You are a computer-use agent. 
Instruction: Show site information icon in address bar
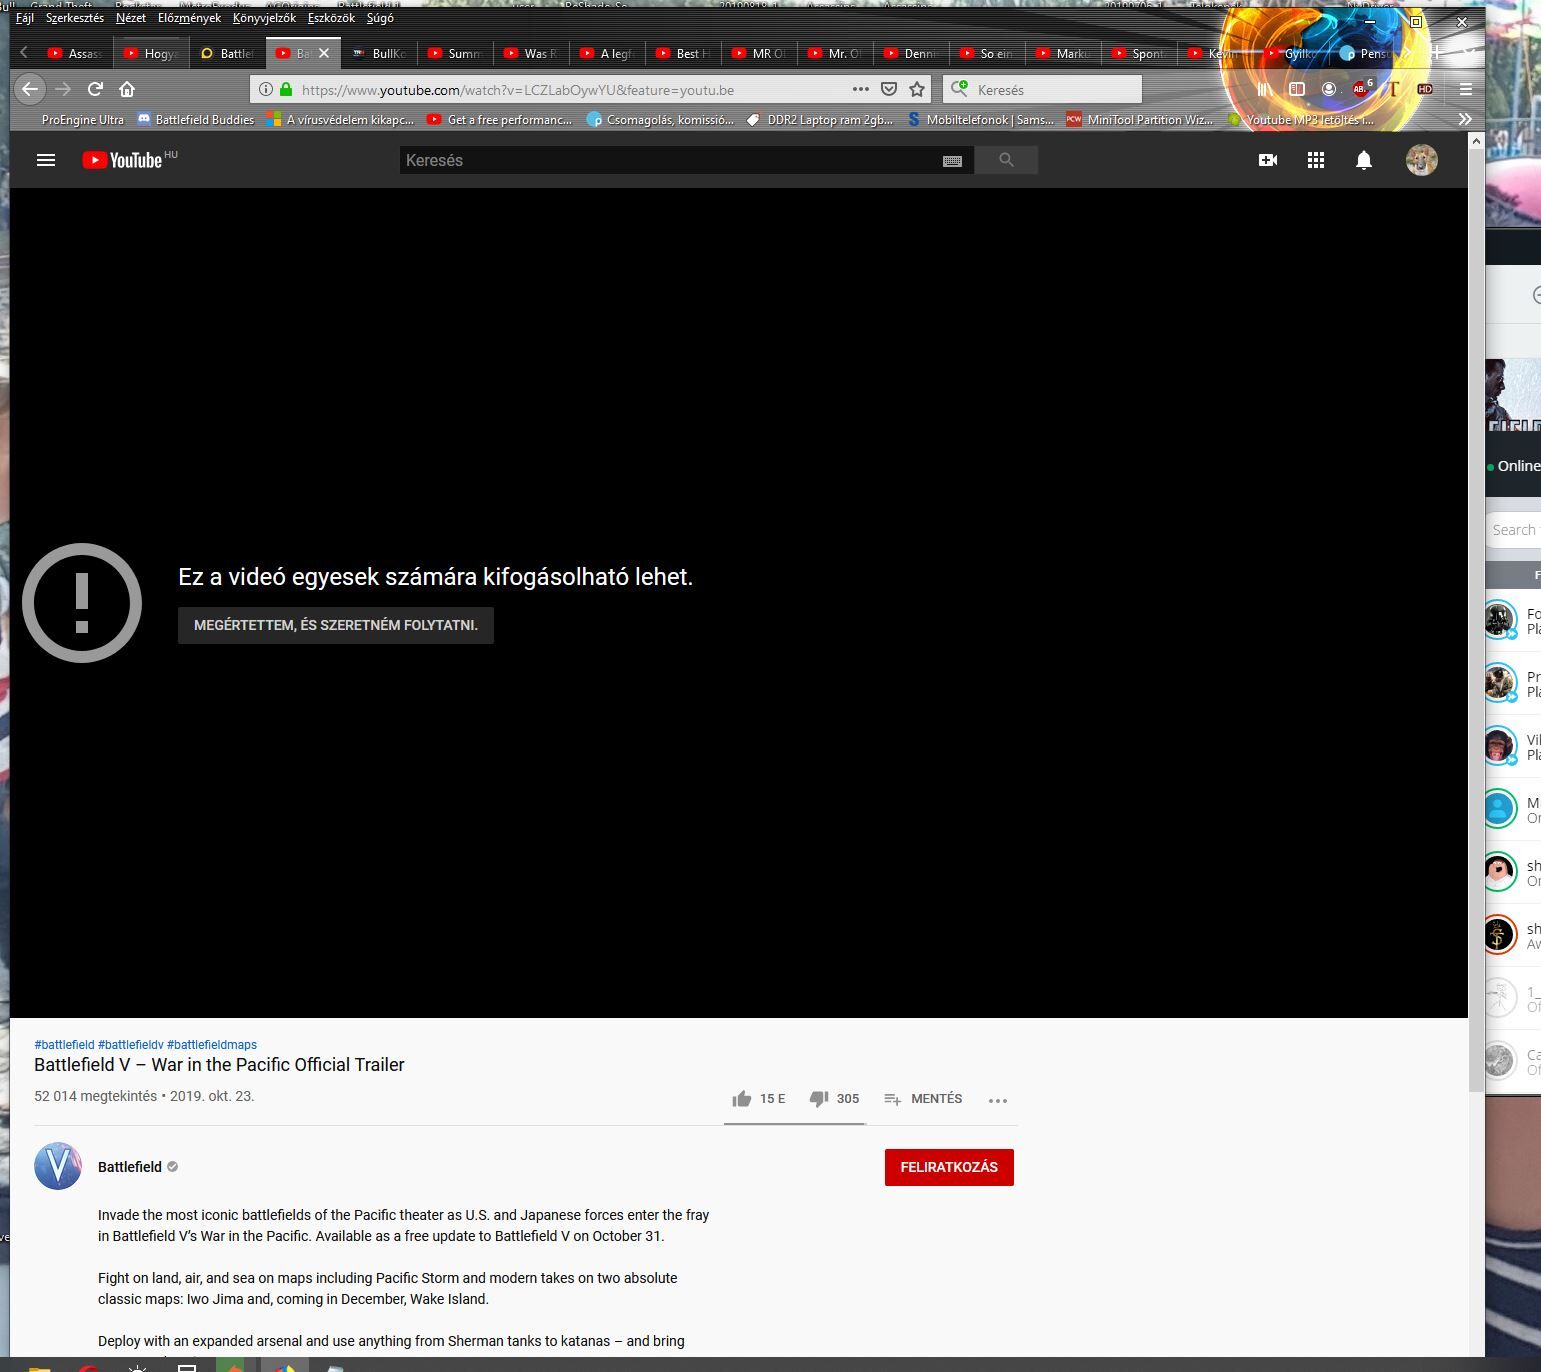pyautogui.click(x=266, y=89)
